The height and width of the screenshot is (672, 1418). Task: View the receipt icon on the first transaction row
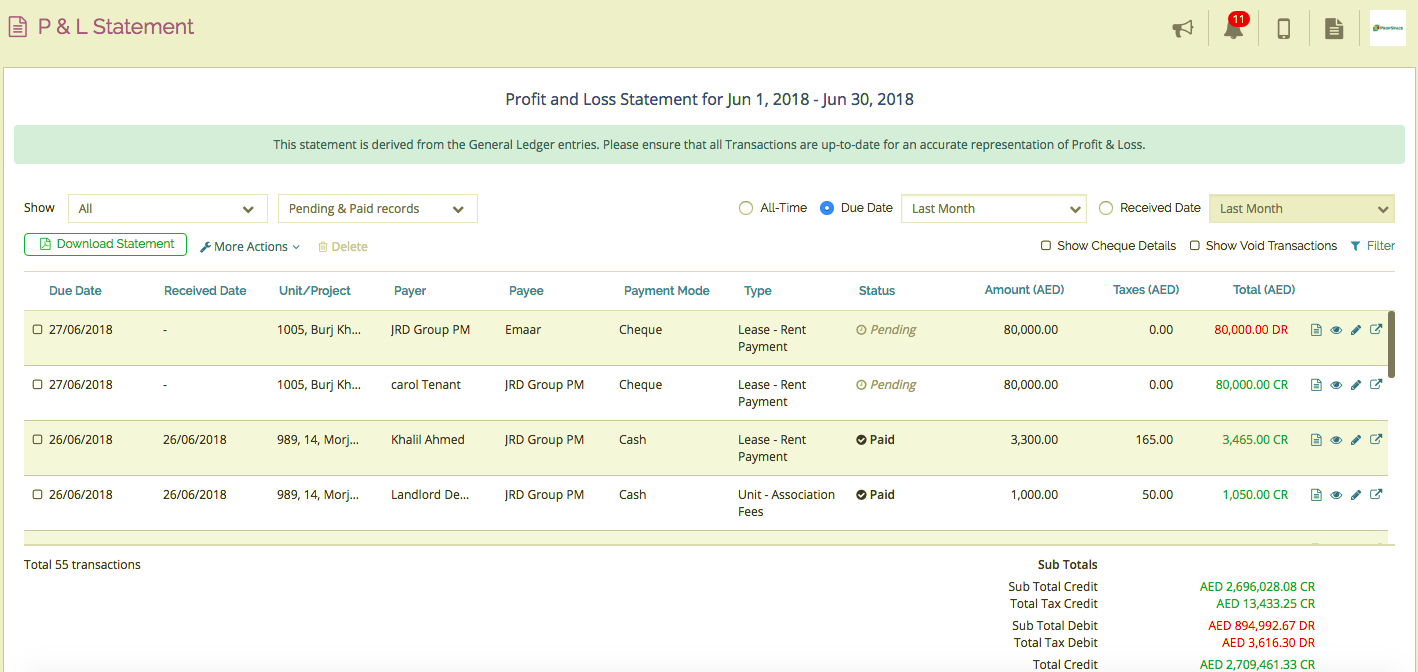point(1315,328)
